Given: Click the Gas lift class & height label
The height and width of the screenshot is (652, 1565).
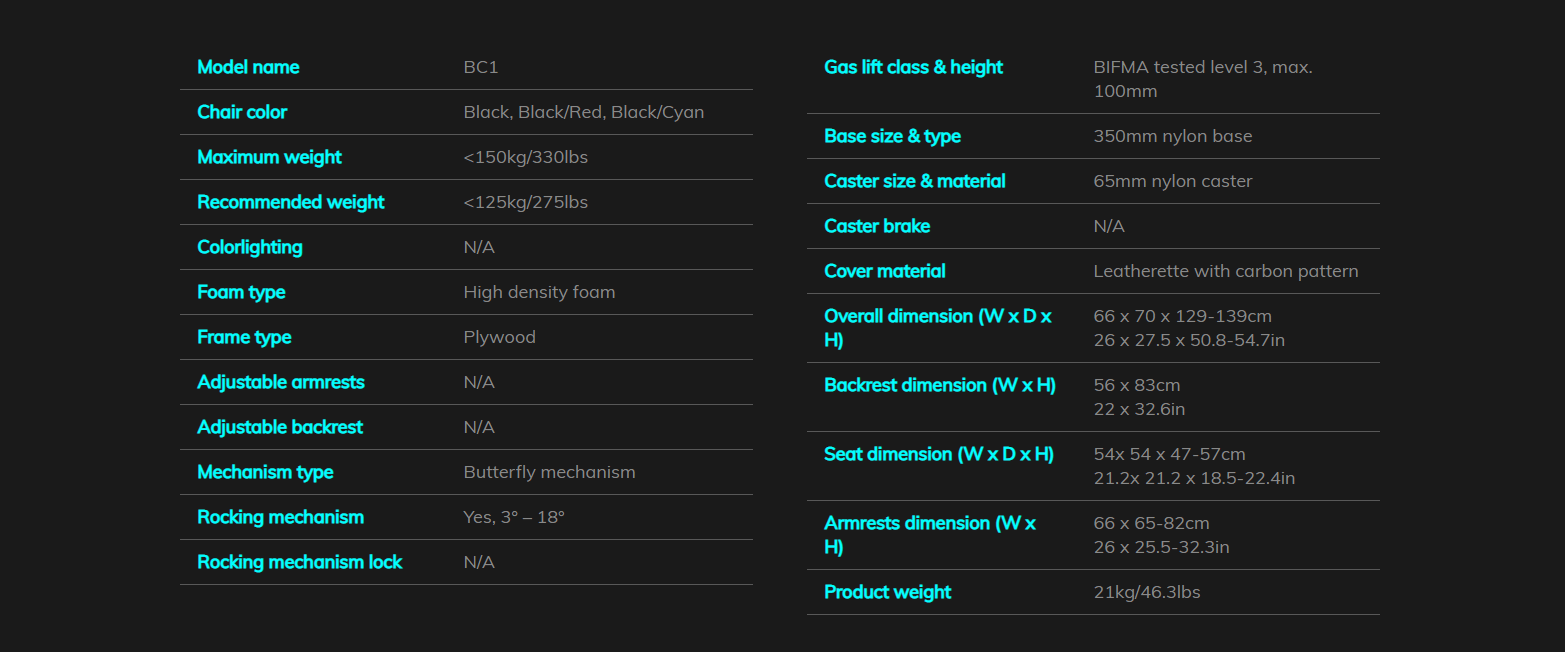Looking at the screenshot, I should [914, 67].
